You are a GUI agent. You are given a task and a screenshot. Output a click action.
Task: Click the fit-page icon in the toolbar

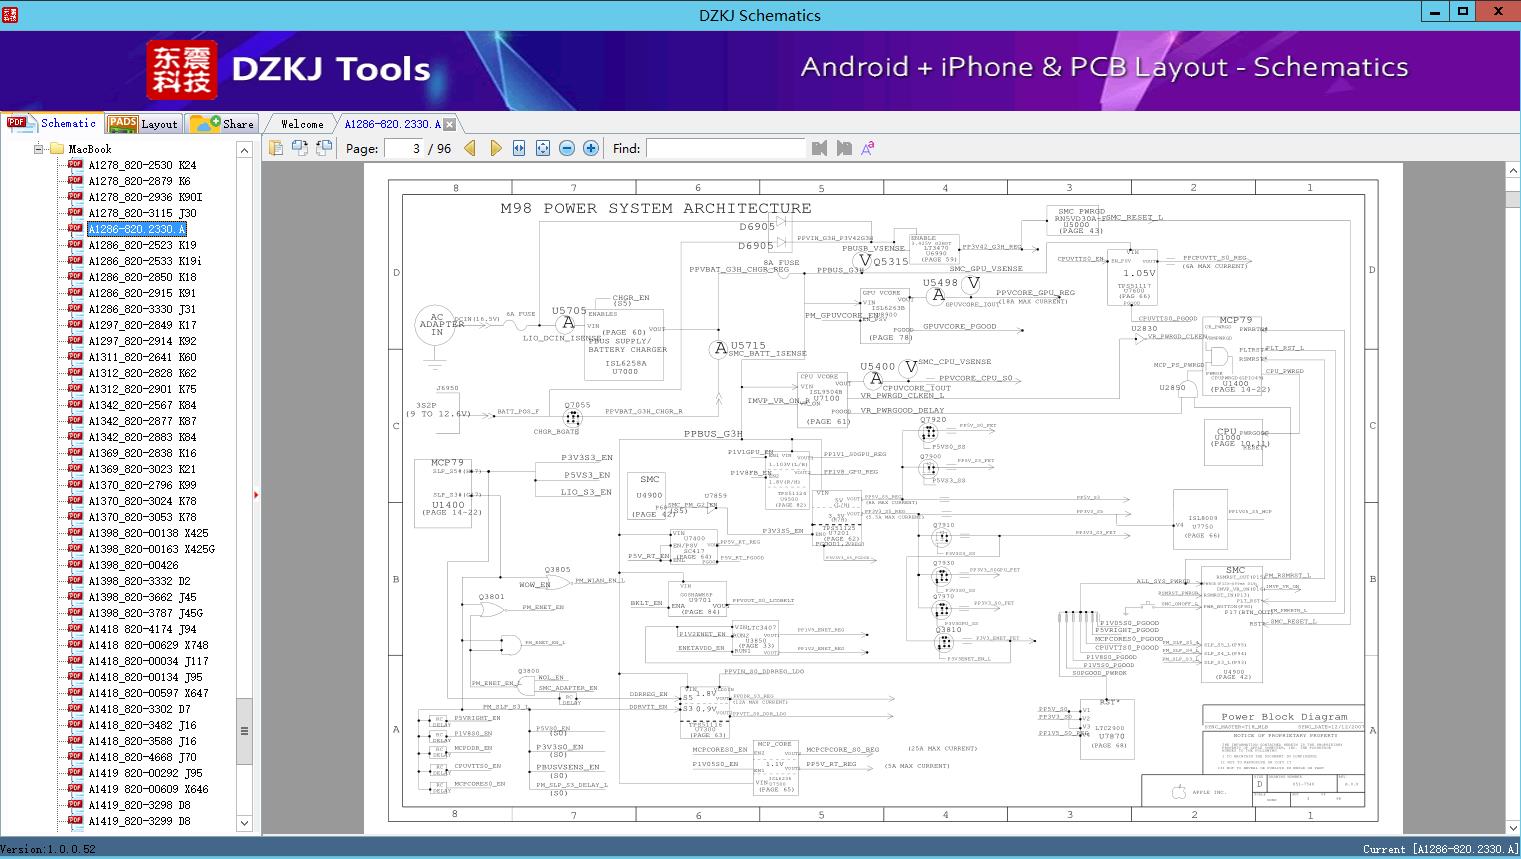(543, 148)
